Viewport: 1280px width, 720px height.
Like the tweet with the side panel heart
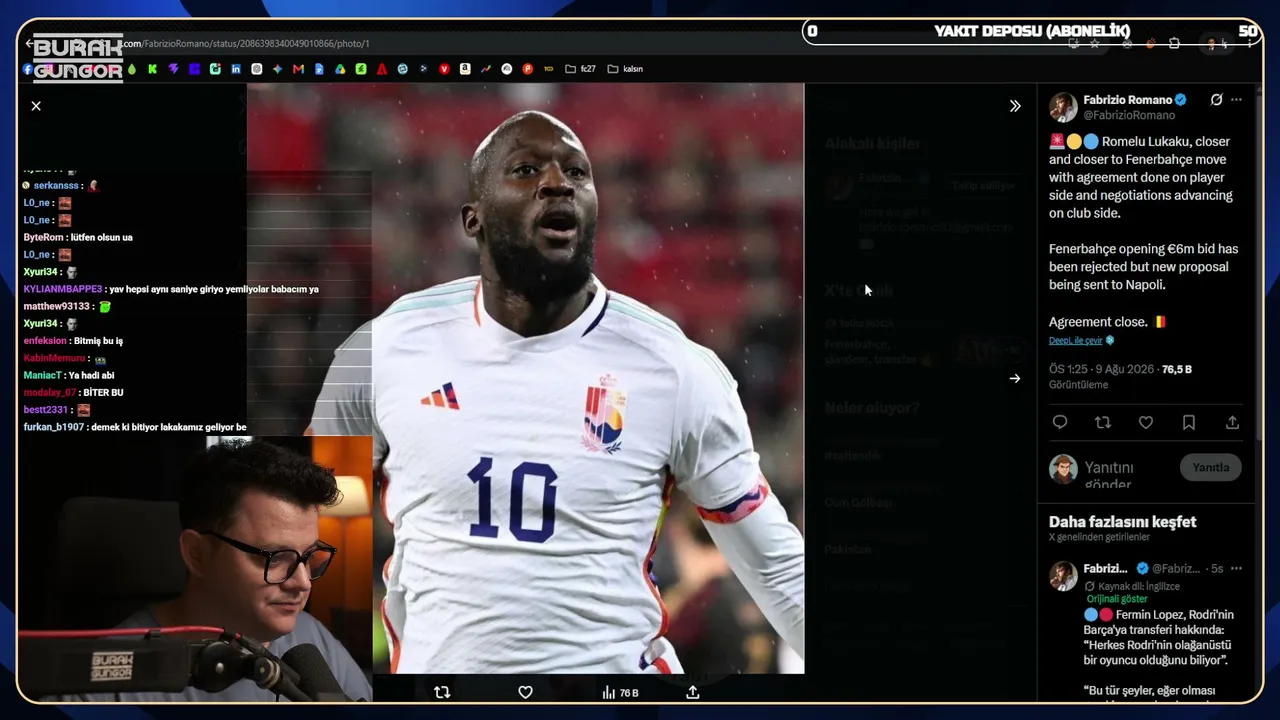coord(1146,423)
